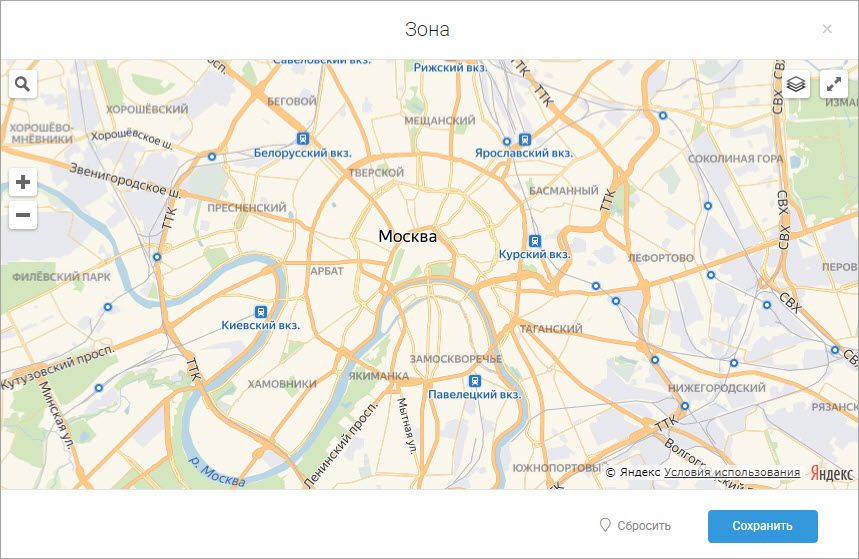Click the ХАМОВНИКИ district label
The width and height of the screenshot is (859, 559).
[282, 384]
